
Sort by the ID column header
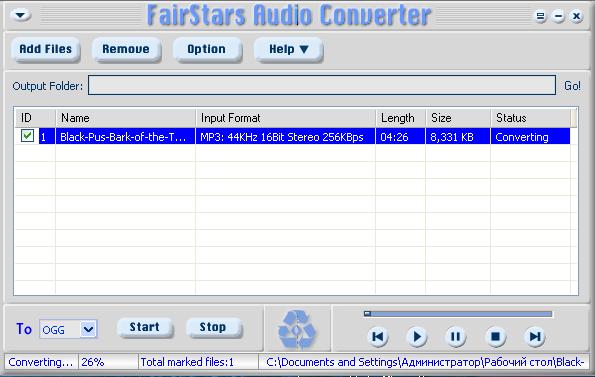point(35,118)
